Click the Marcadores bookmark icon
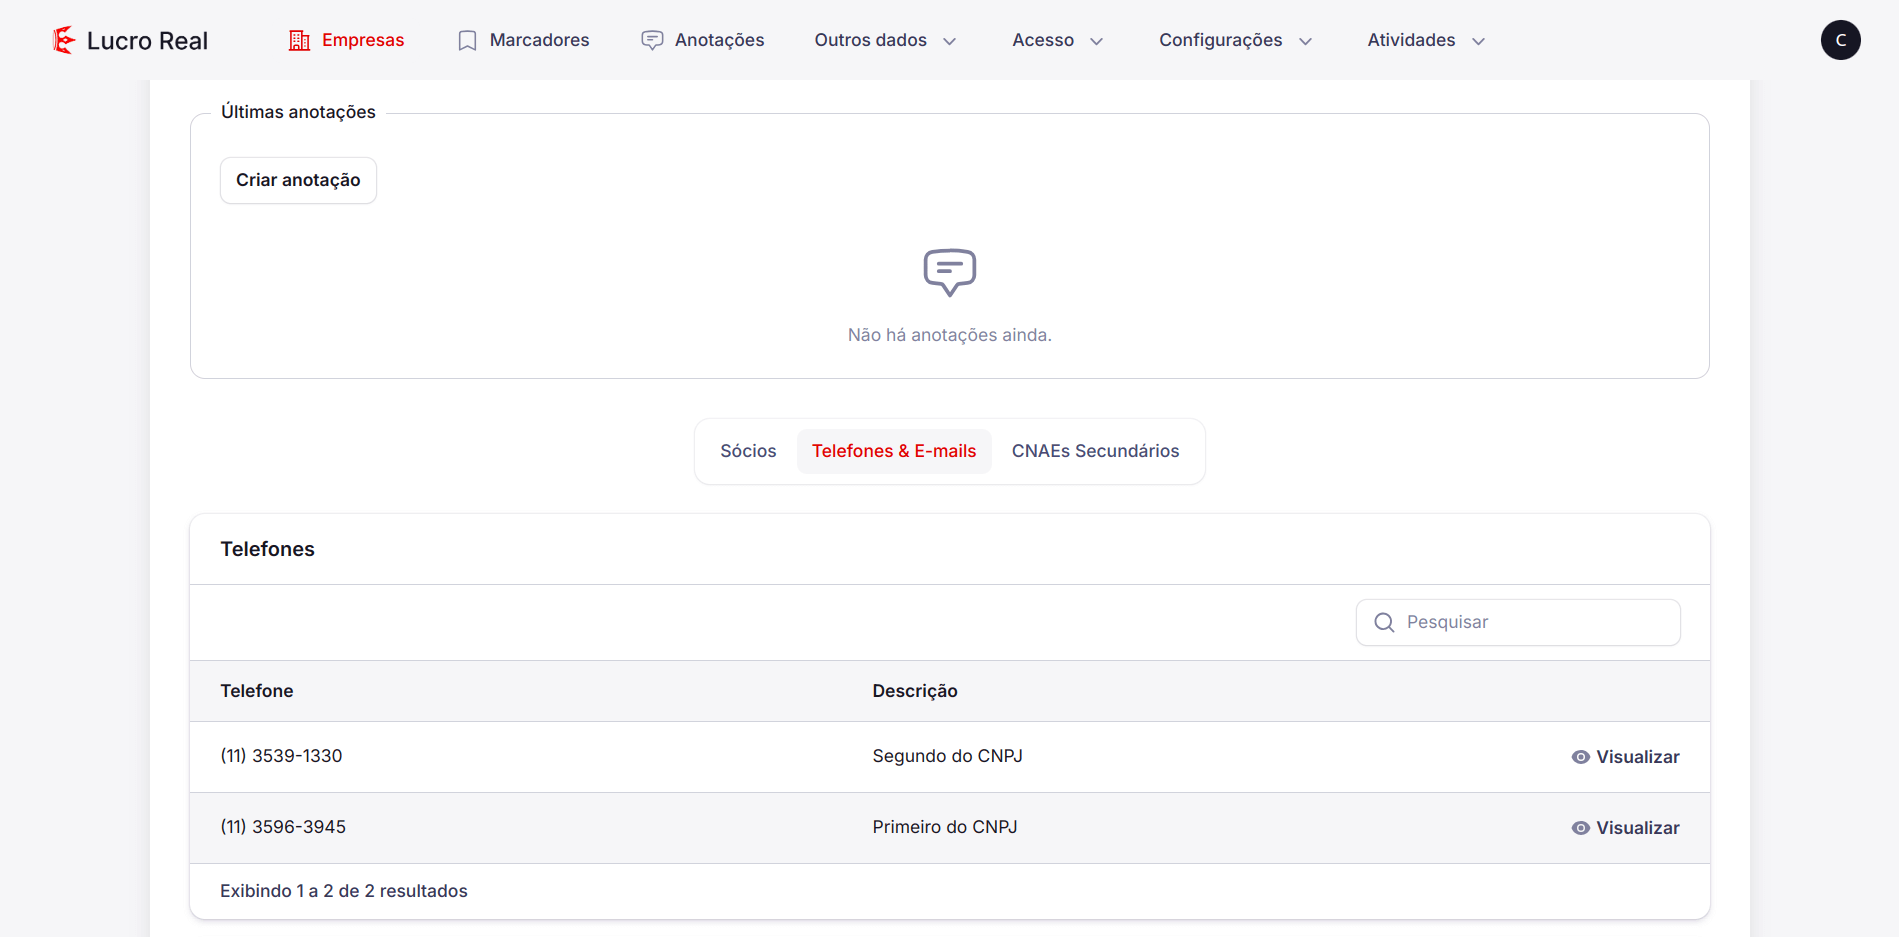 tap(467, 40)
